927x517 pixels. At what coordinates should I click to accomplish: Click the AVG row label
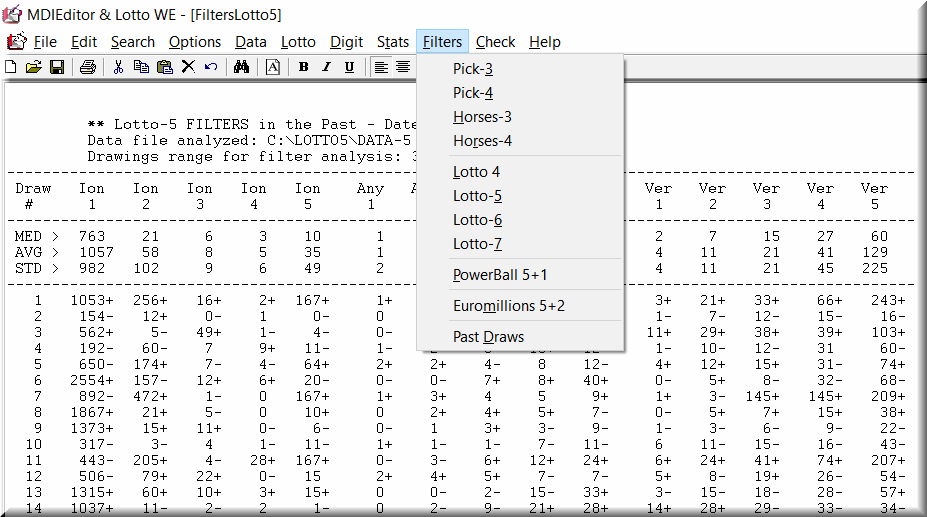(x=37, y=253)
